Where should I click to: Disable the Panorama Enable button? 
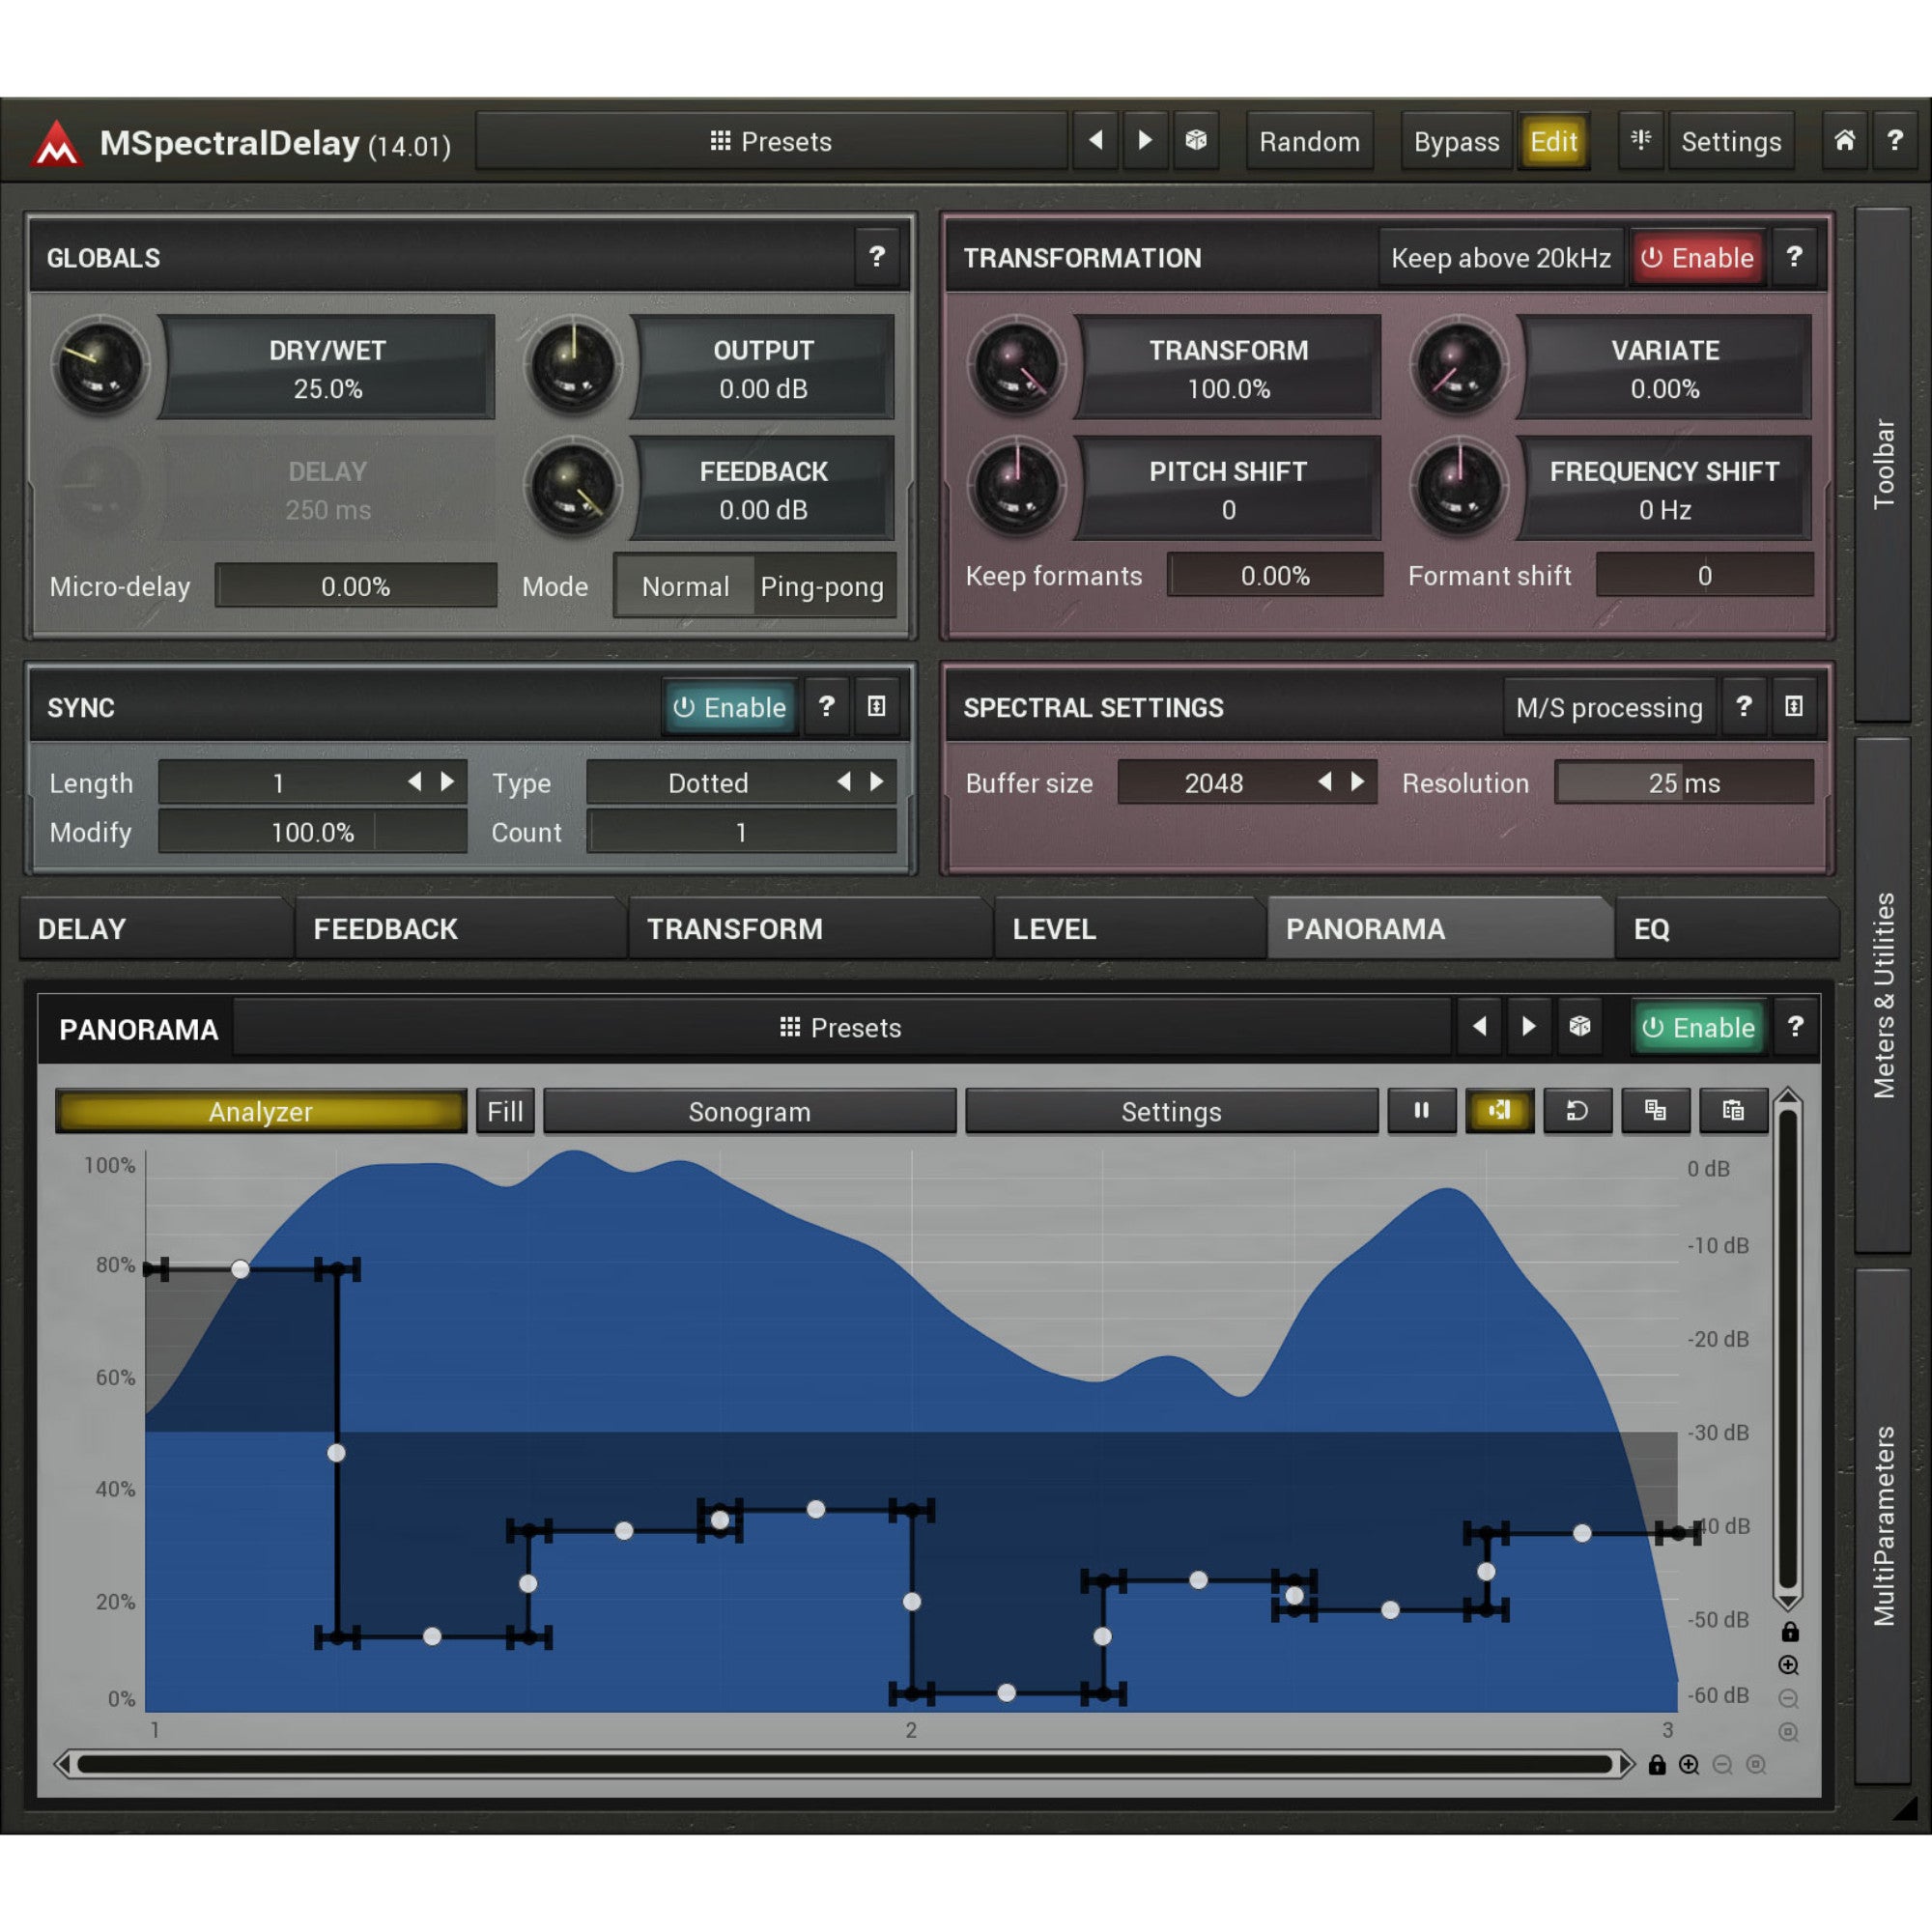[1699, 1027]
